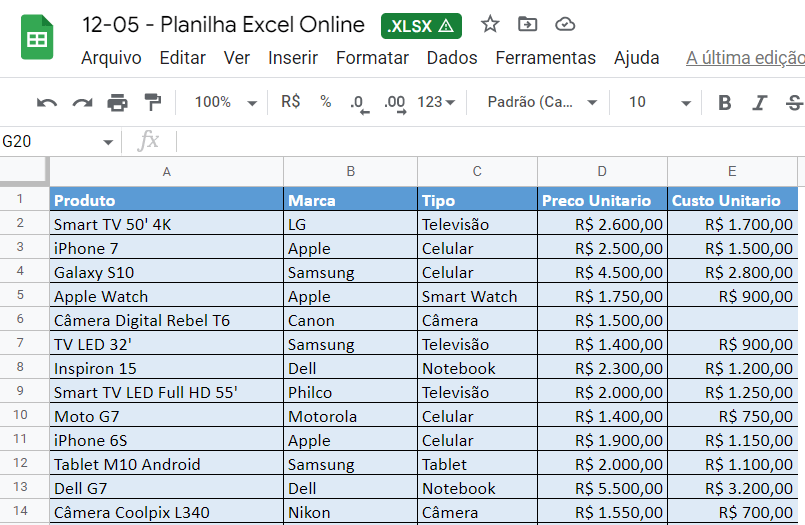The image size is (805, 525).
Task: Move document with the folder icon
Action: (x=527, y=24)
